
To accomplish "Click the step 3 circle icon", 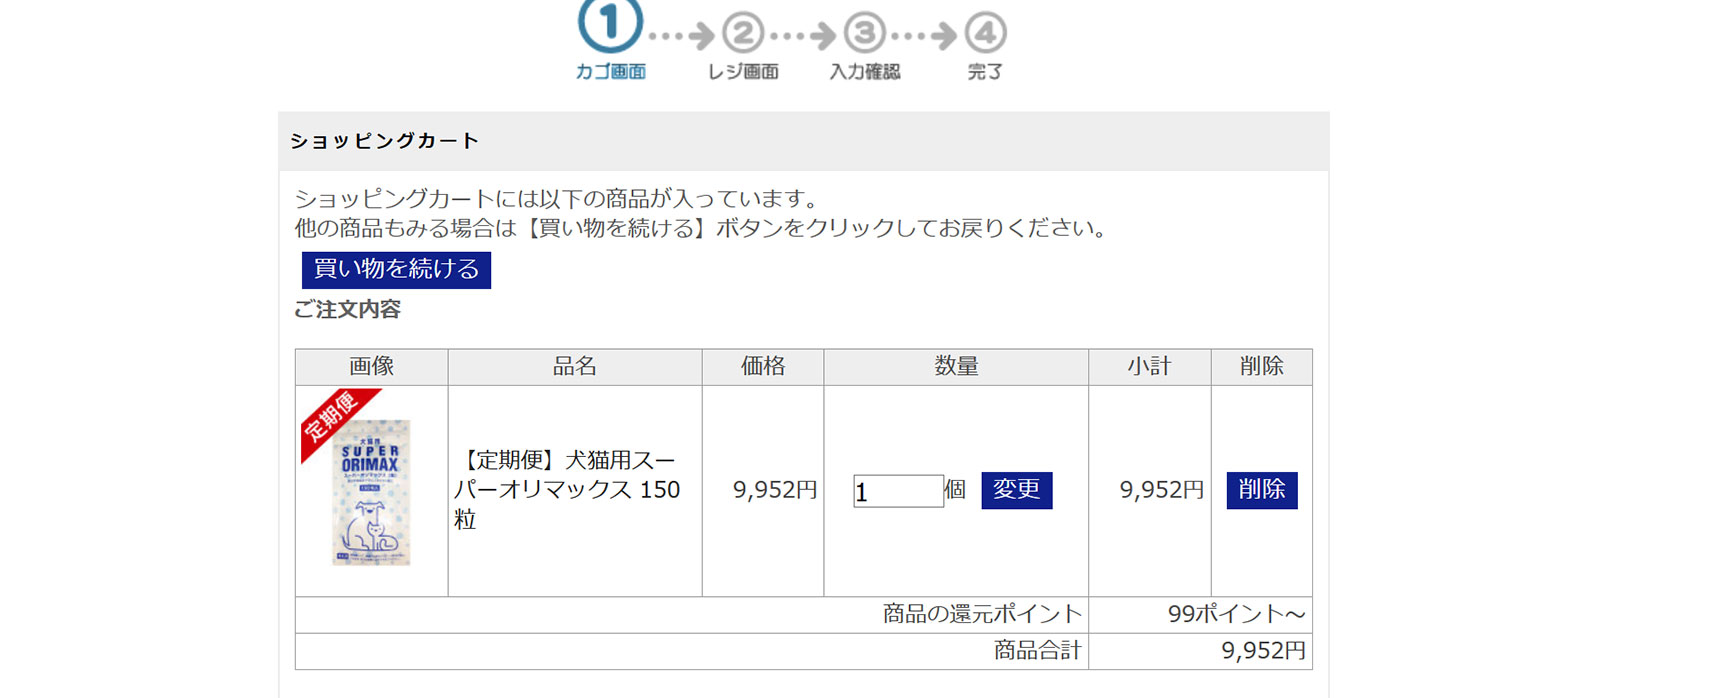I will [865, 33].
